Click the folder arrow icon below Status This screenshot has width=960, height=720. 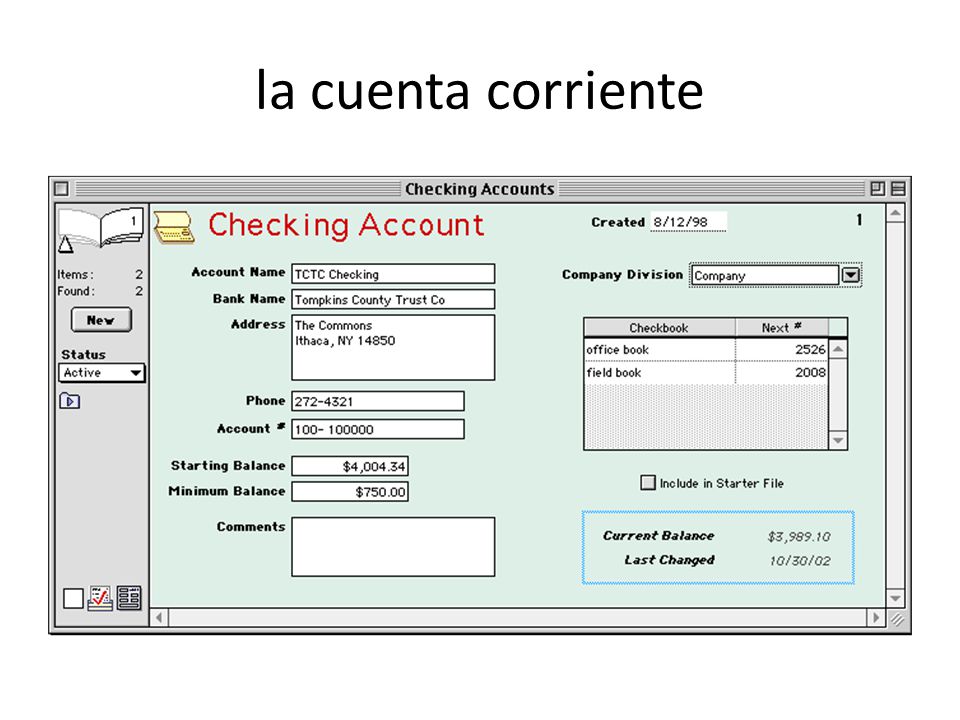click(70, 401)
